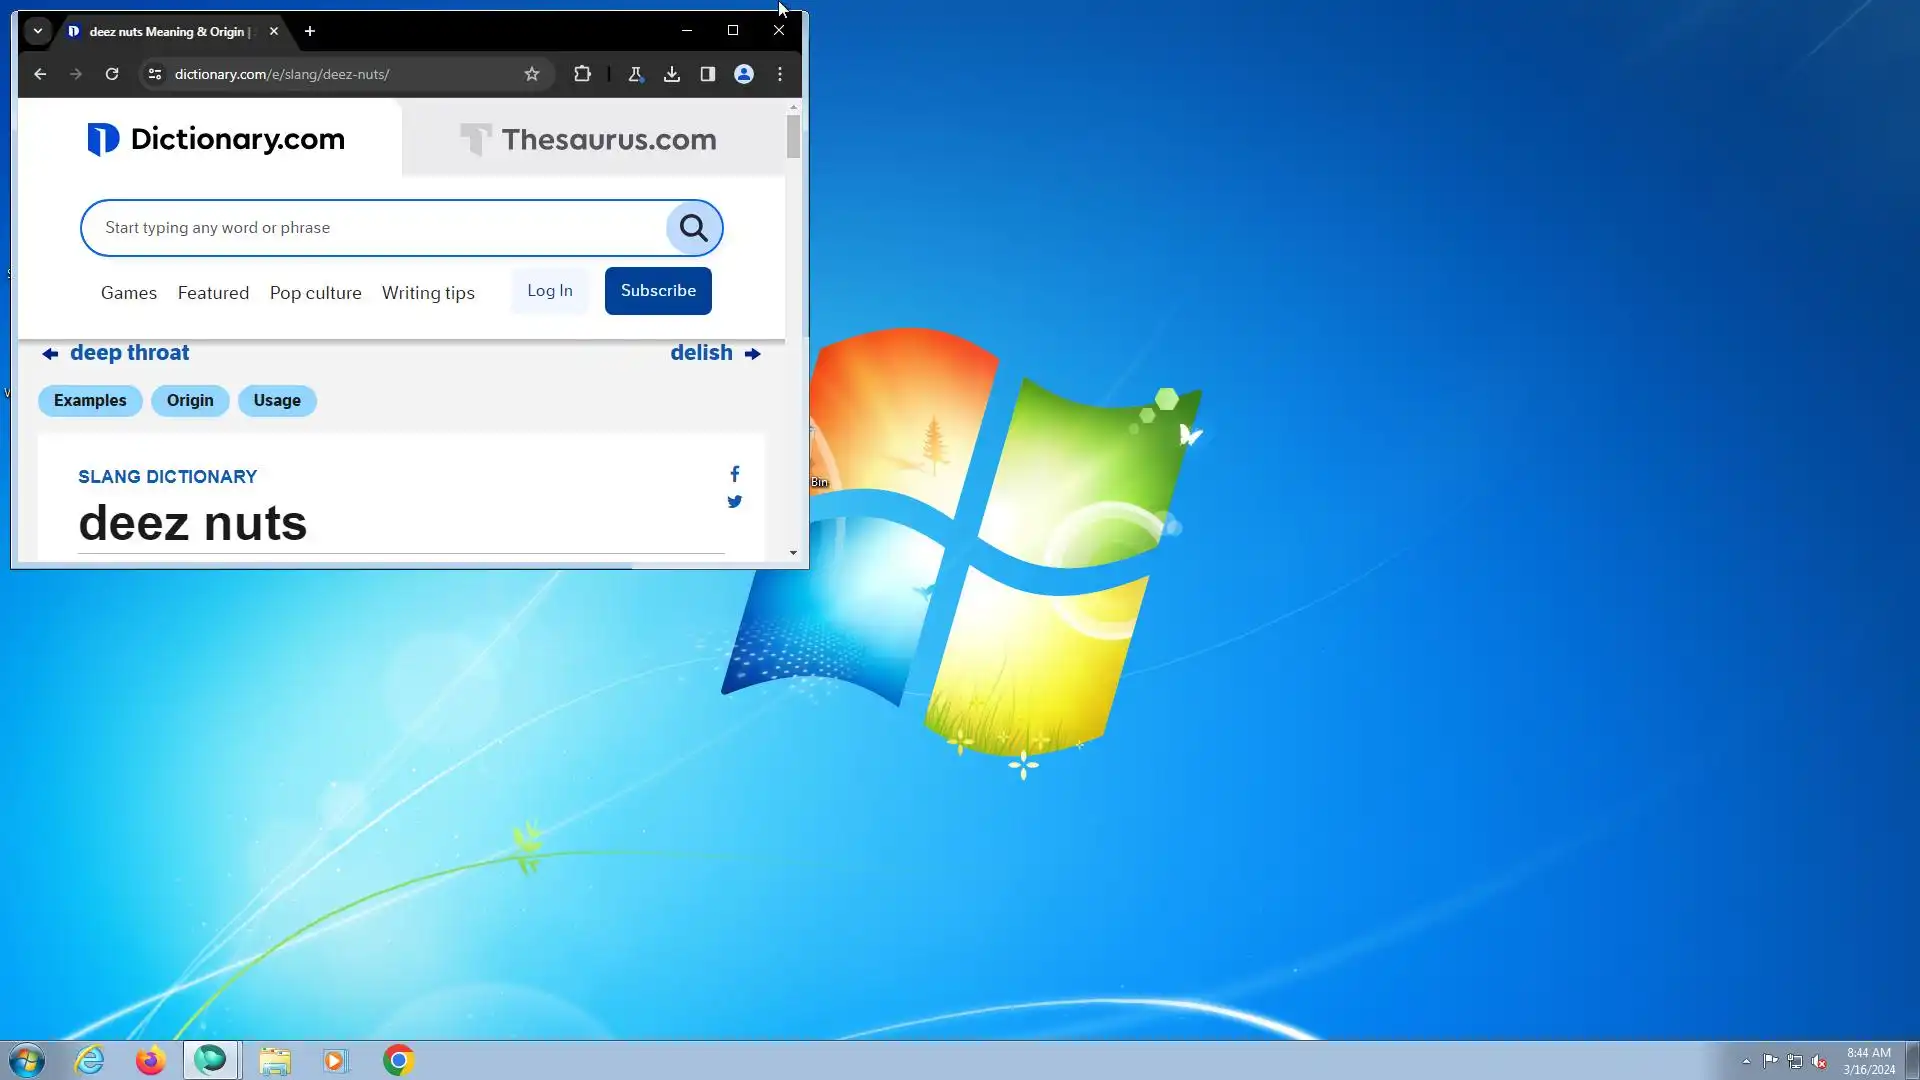Screen dimensions: 1920x1080
Task: Share the page via the Facebook icon
Action: coord(735,474)
